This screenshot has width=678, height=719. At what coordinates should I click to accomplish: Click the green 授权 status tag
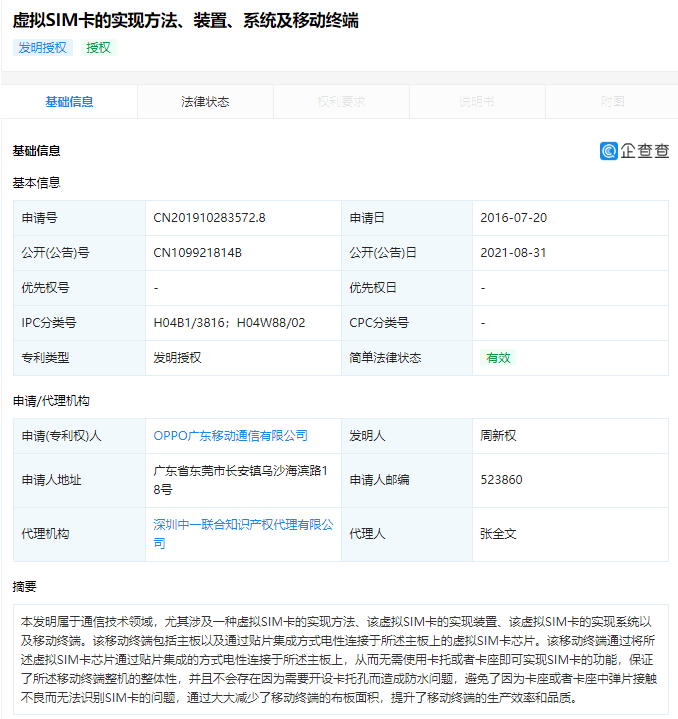(x=99, y=47)
